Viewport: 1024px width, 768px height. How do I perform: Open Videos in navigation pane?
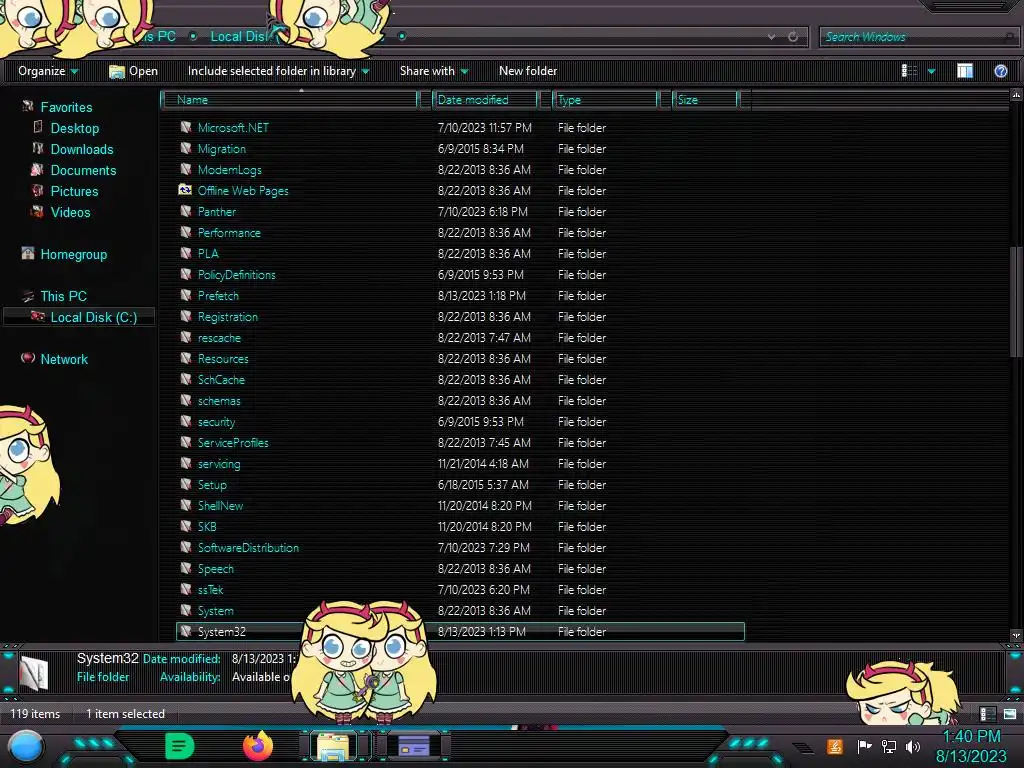tap(70, 212)
